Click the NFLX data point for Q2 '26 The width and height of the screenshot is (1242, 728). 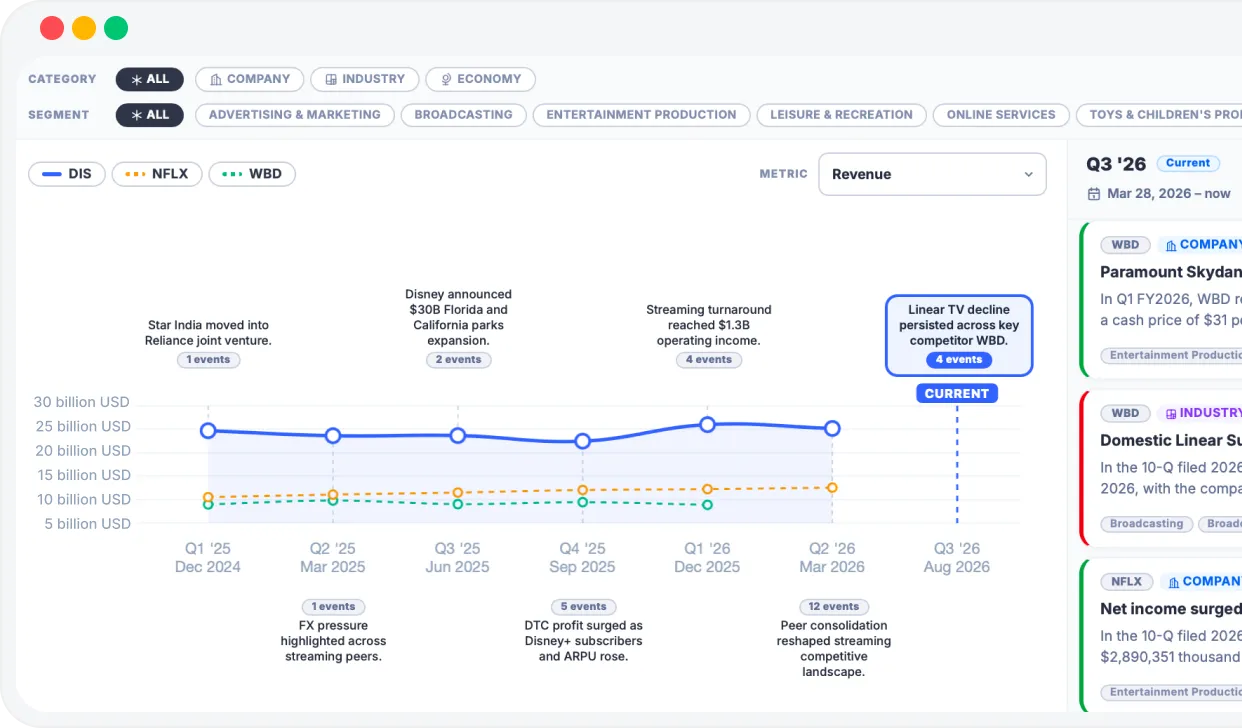point(832,488)
